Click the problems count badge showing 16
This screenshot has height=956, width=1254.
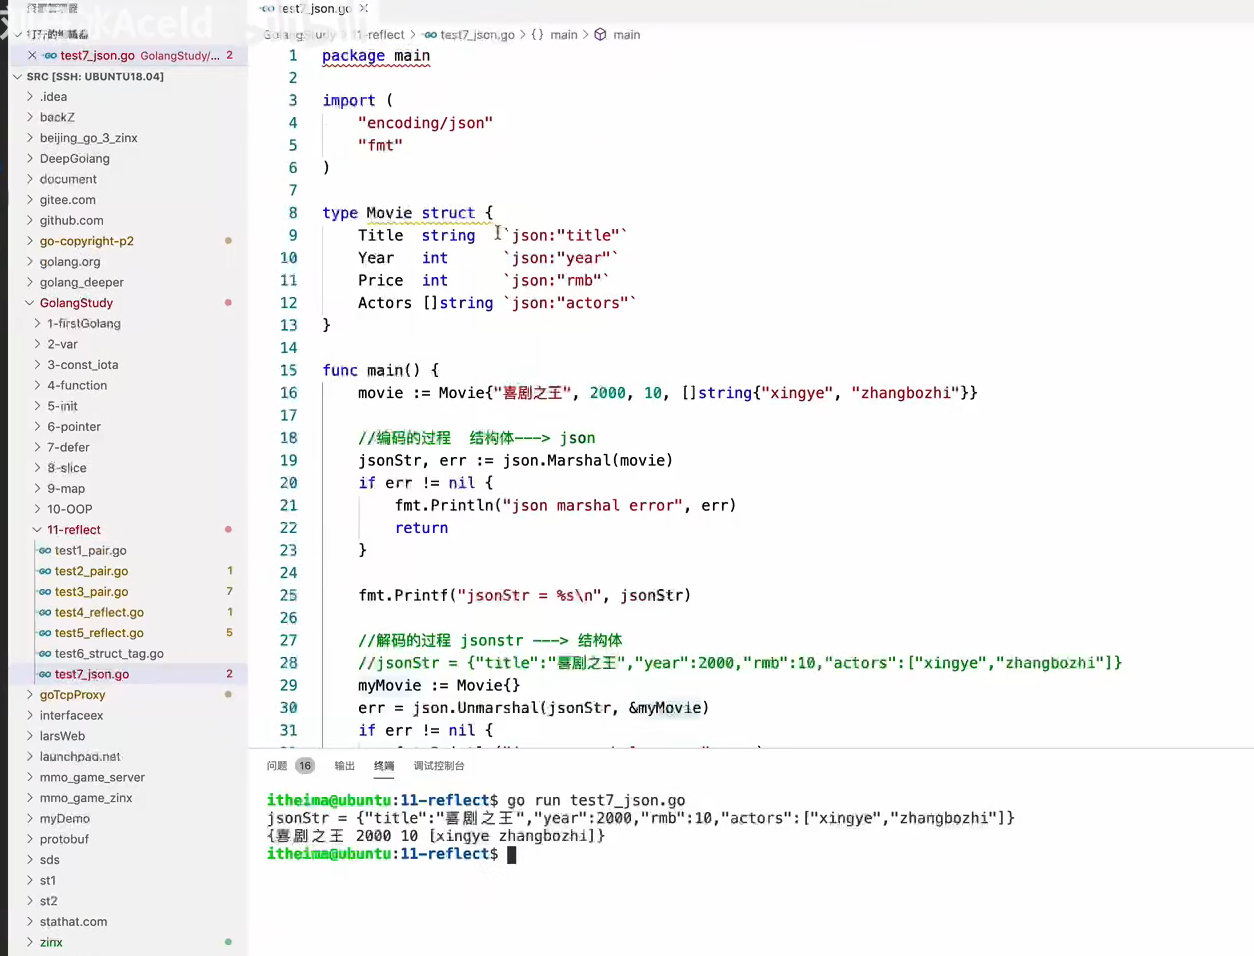(x=305, y=766)
